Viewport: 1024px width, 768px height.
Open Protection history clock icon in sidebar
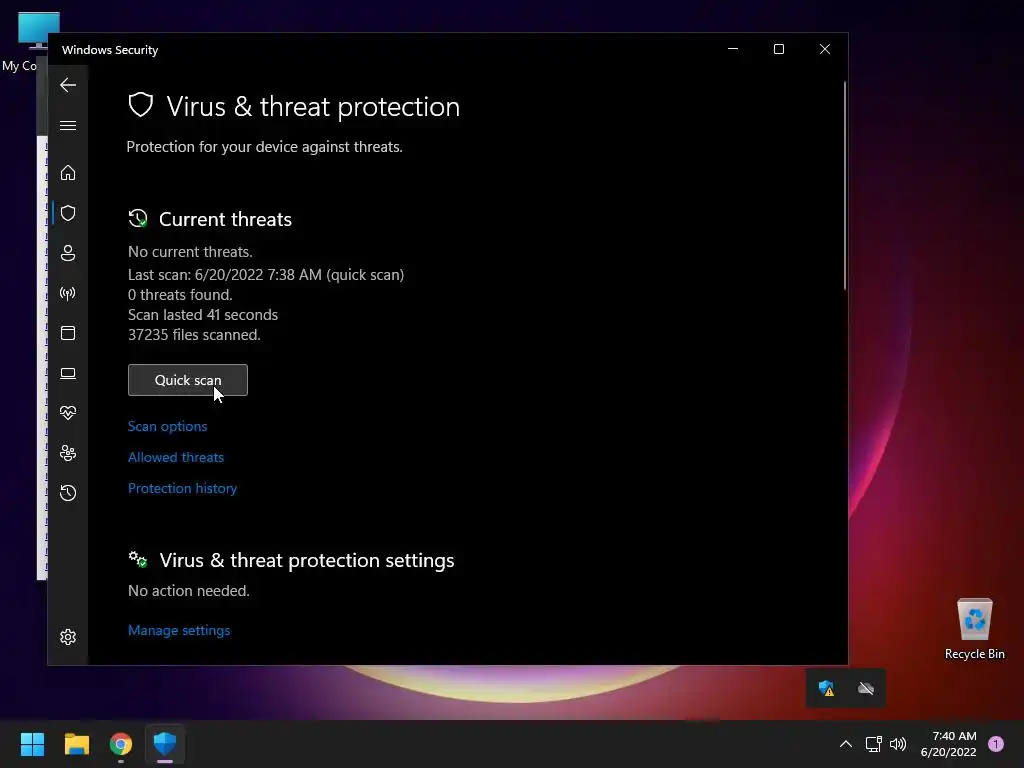tap(68, 492)
